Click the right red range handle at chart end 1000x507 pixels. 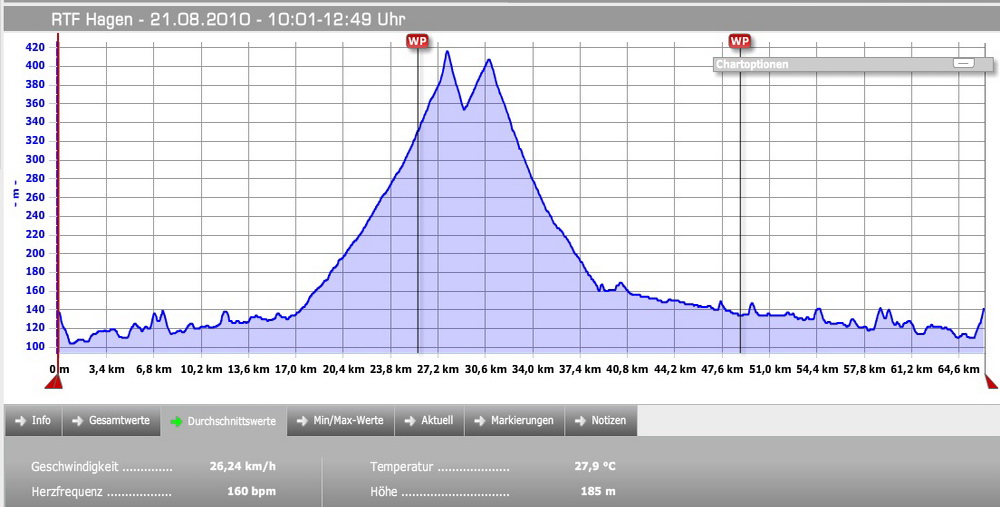[x=991, y=381]
